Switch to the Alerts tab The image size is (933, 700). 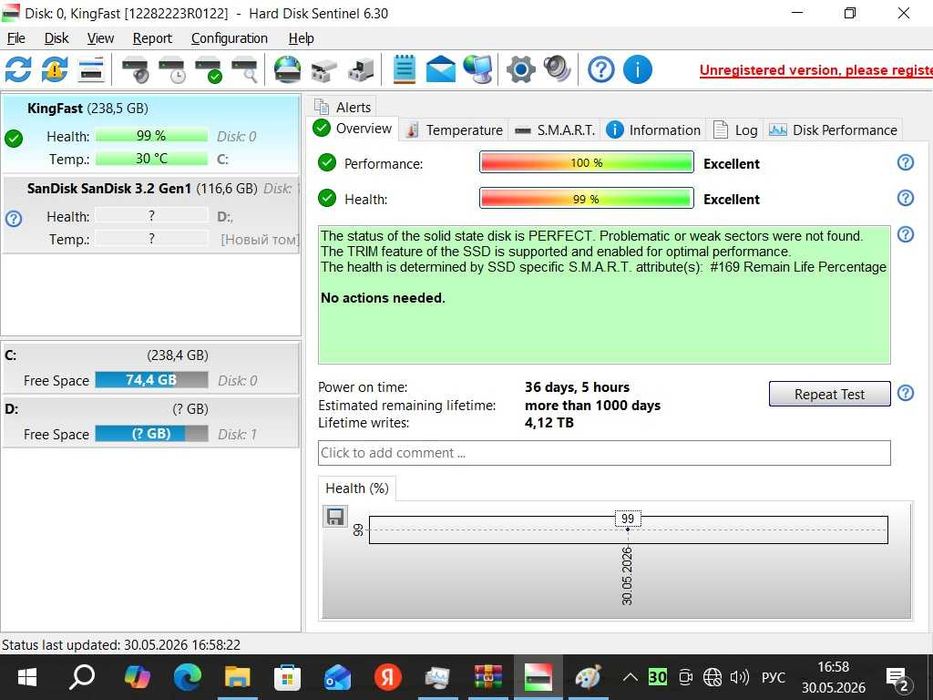tap(343, 107)
